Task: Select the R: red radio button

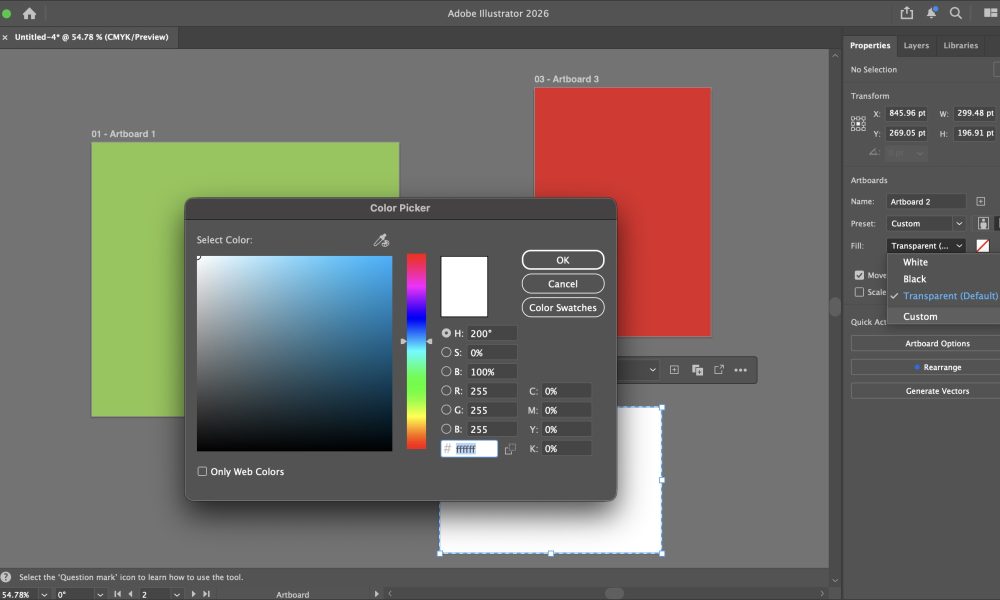Action: pos(446,391)
